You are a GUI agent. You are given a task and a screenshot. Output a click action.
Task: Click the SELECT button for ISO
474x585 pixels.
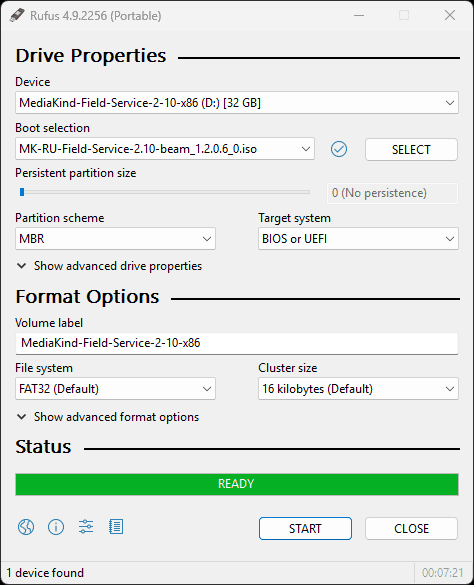point(411,150)
